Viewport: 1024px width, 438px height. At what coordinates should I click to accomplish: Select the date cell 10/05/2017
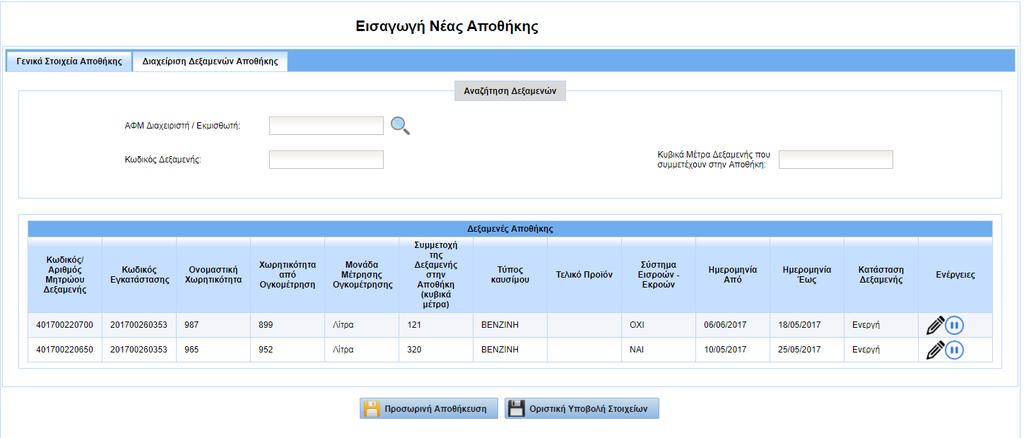(733, 350)
